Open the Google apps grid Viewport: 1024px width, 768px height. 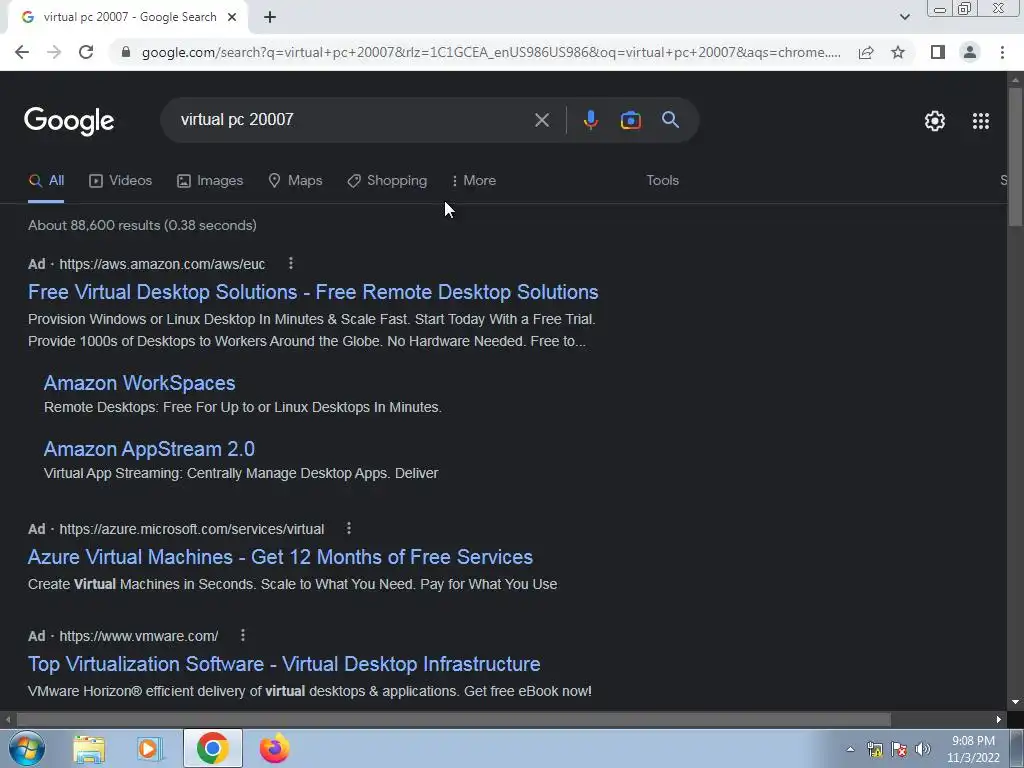point(981,121)
